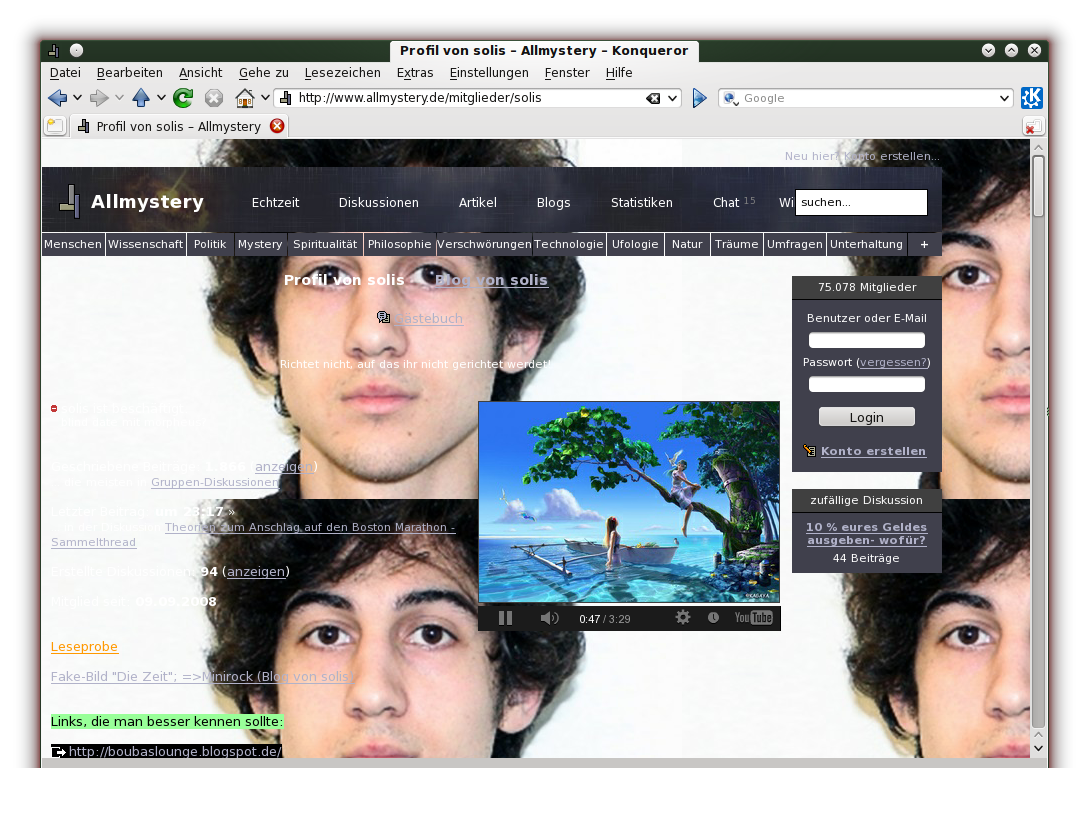Open the back history dropdown arrow
Image resolution: width=1089 pixels, height=823 pixels.
77,98
